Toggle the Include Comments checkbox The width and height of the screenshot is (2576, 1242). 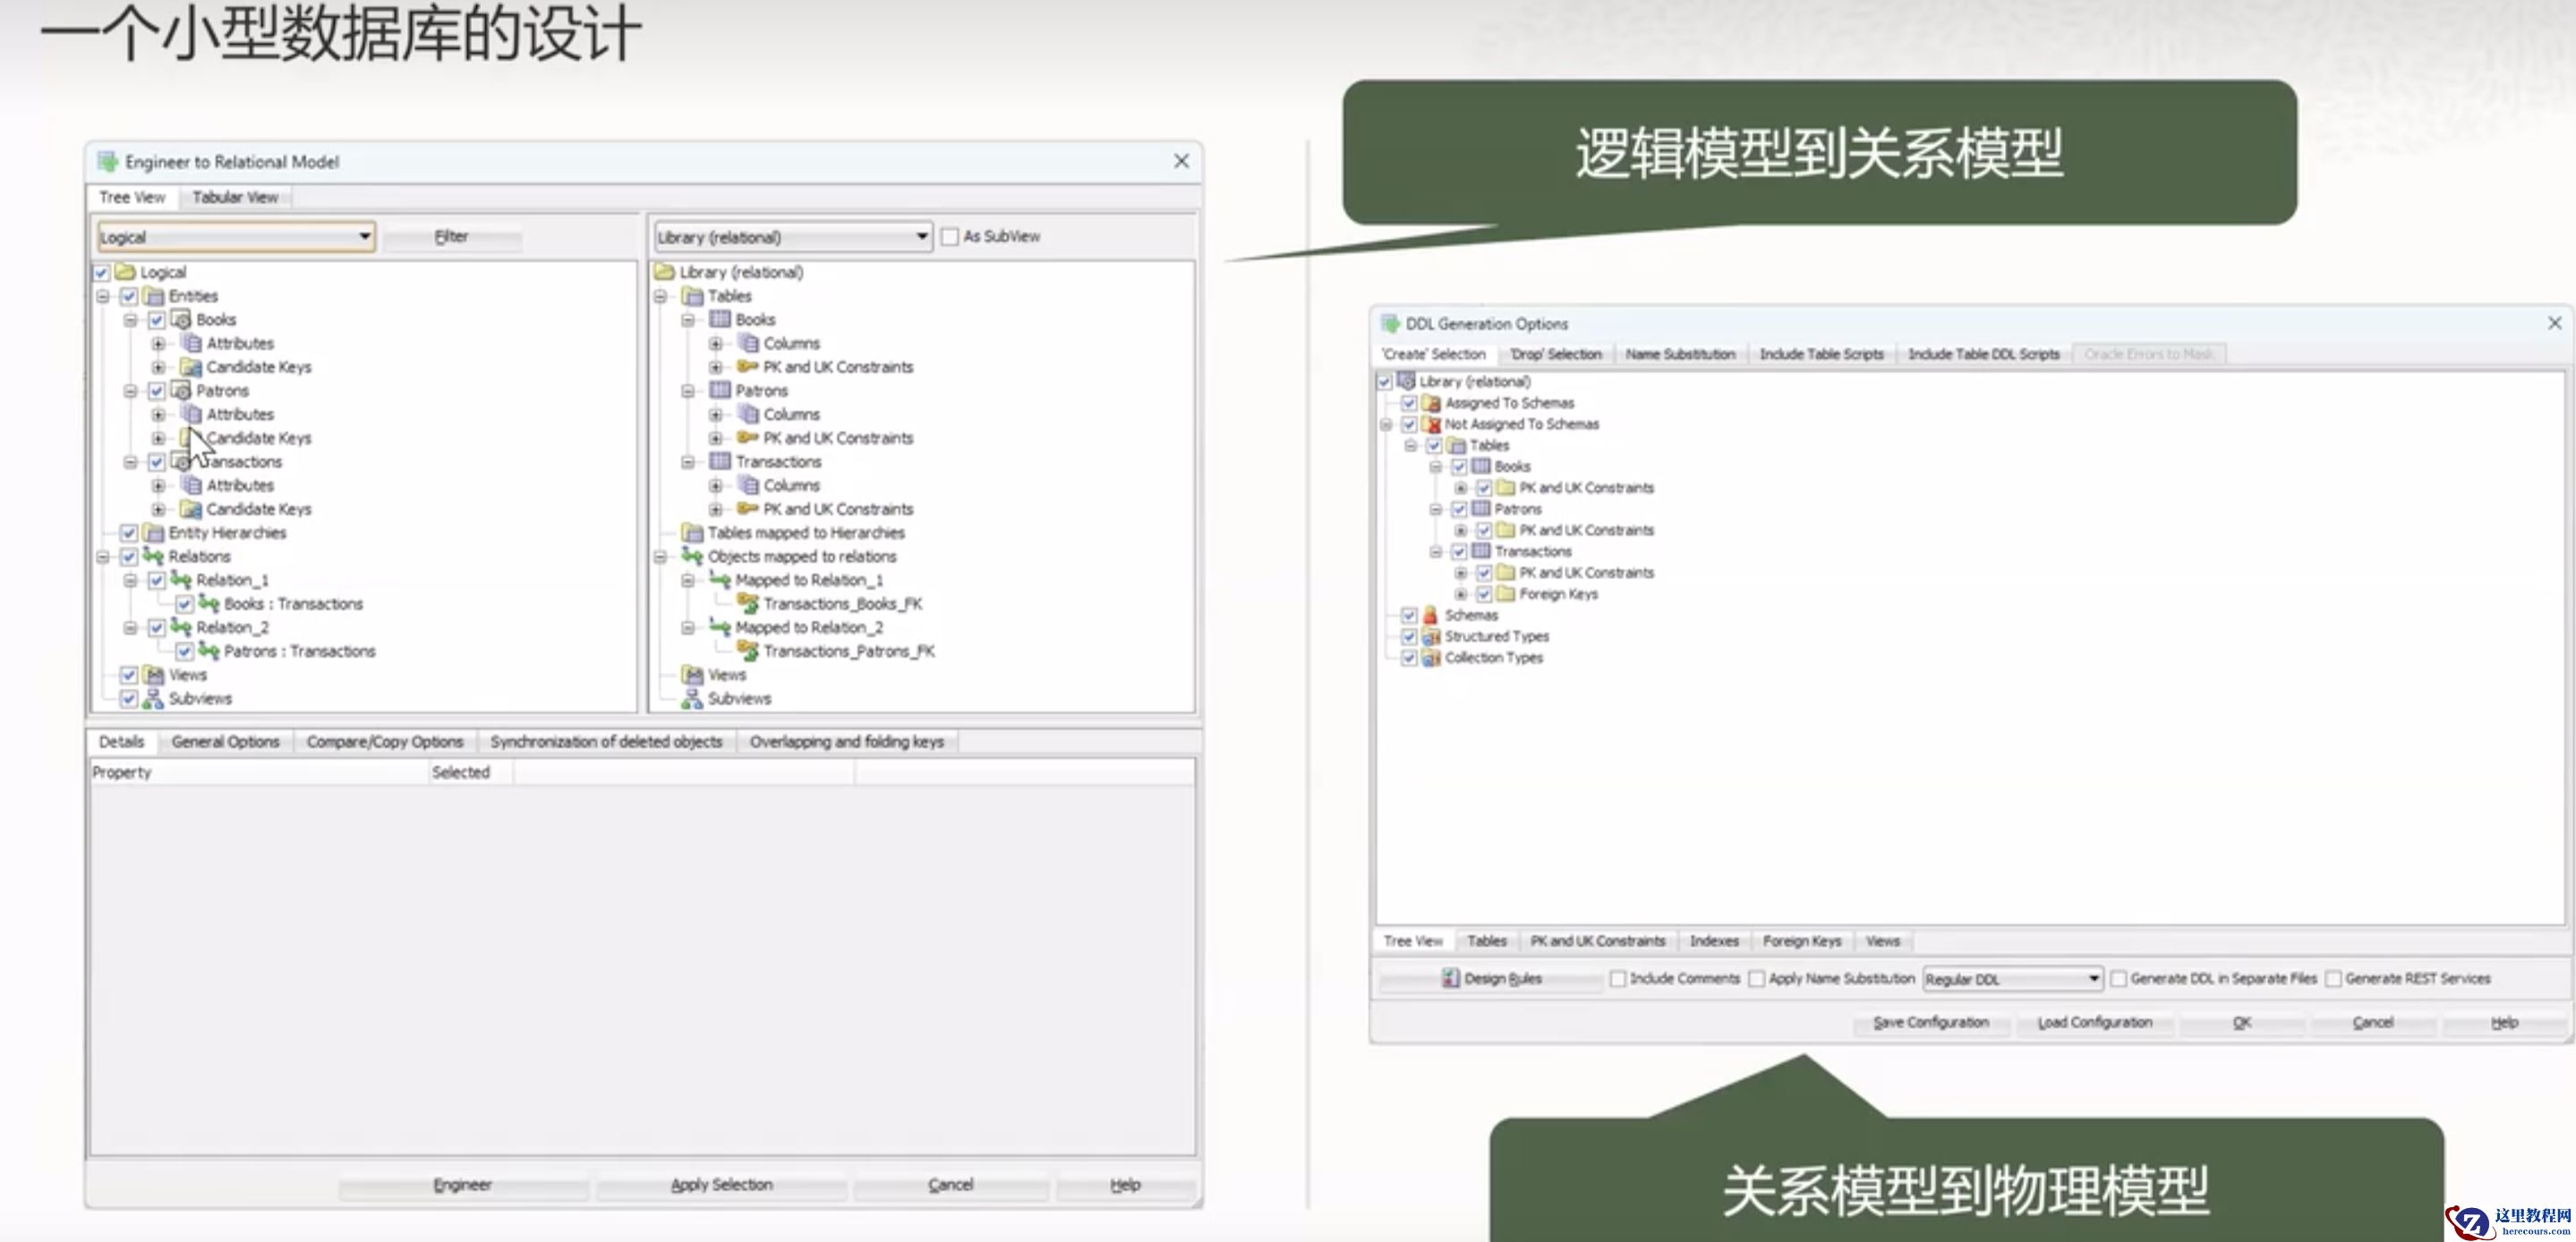[x=1618, y=979]
